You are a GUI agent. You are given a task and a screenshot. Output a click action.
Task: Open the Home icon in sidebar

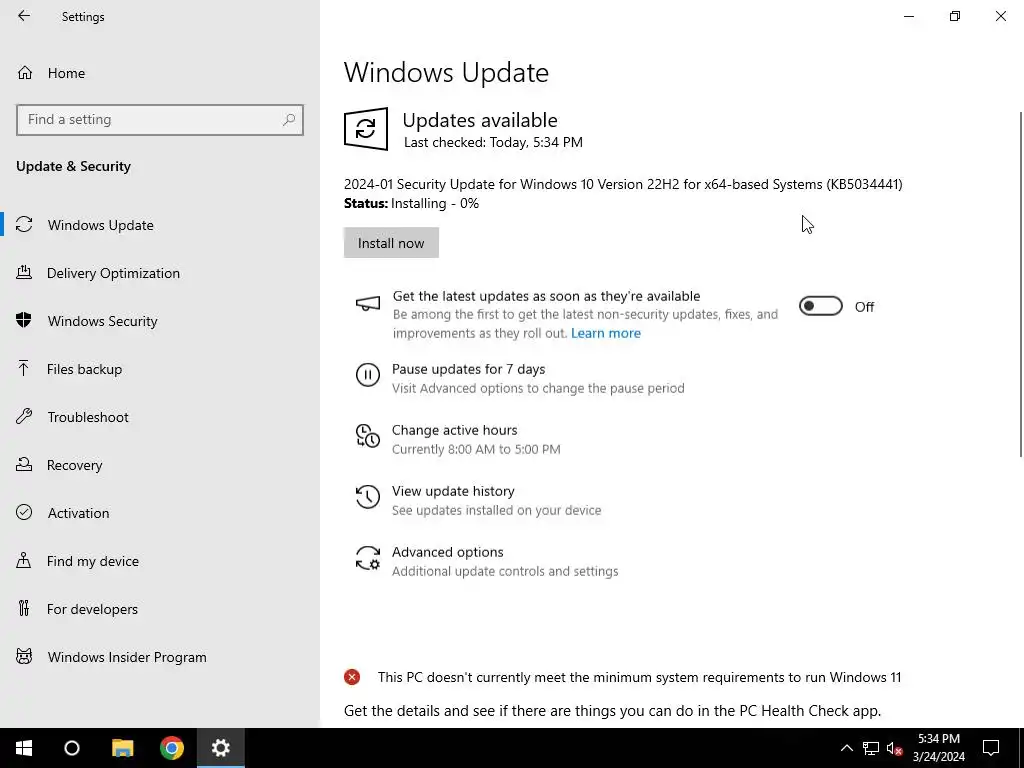pyautogui.click(x=25, y=72)
